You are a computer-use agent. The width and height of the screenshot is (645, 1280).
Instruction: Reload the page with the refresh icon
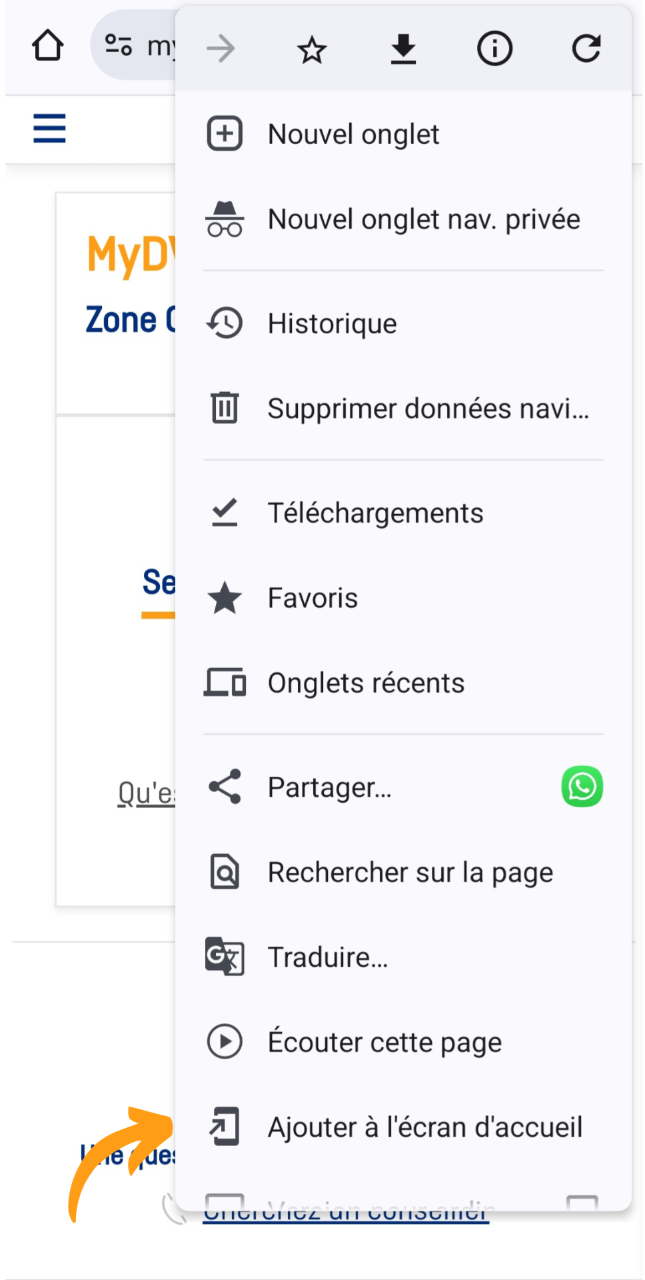586,49
